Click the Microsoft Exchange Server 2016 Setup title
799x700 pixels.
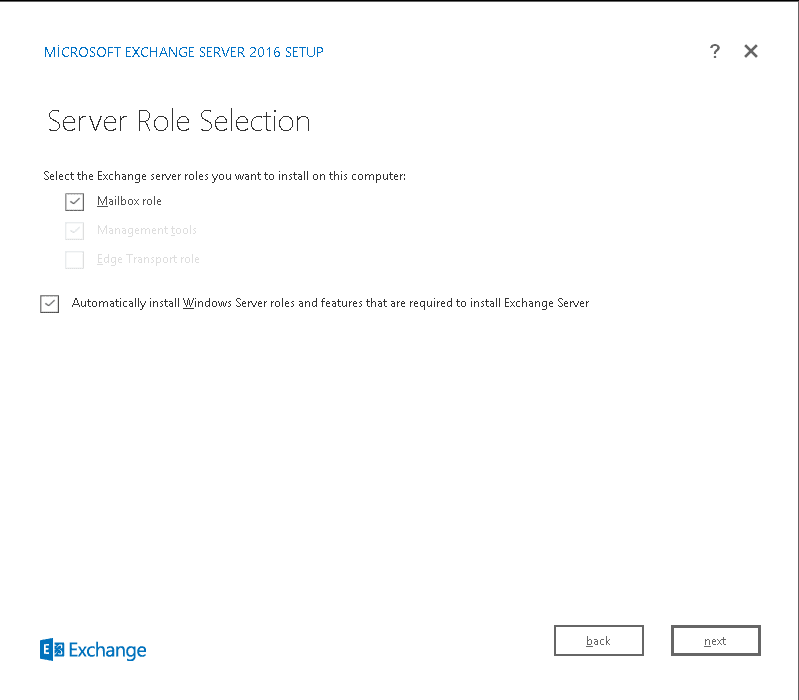coord(183,52)
